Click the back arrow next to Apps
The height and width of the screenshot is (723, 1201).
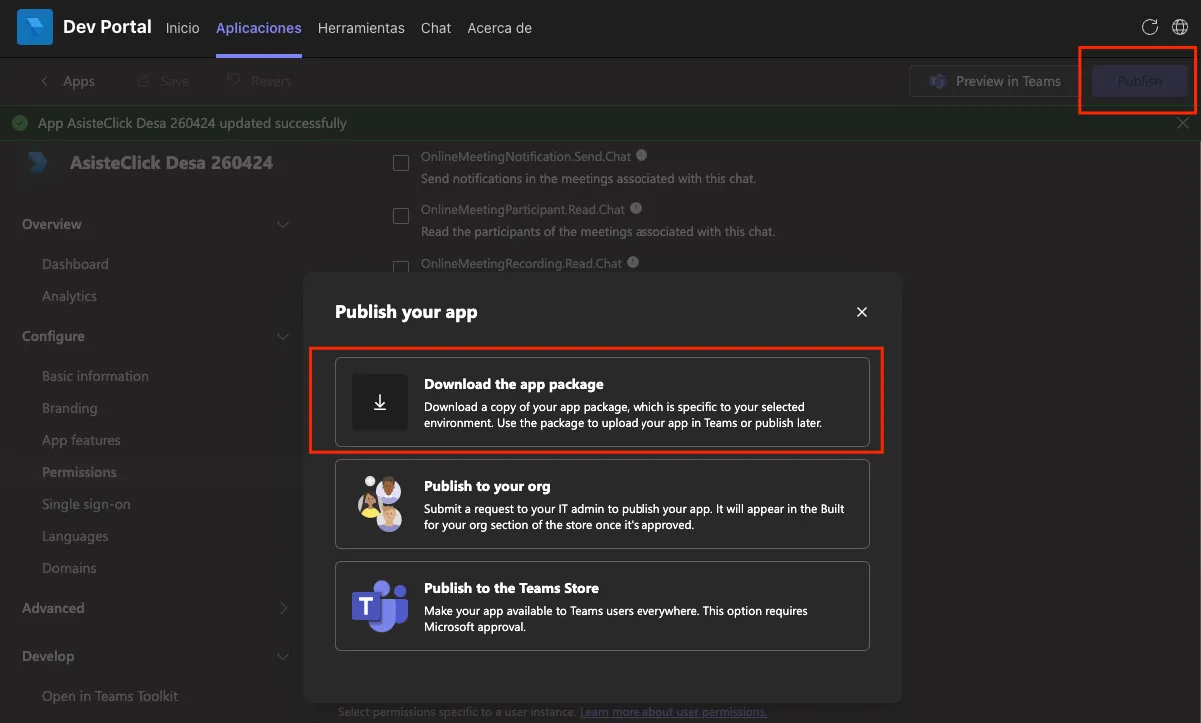[44, 82]
